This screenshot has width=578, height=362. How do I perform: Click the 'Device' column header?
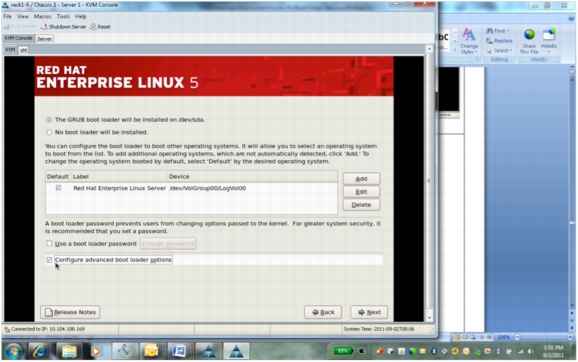252,177
